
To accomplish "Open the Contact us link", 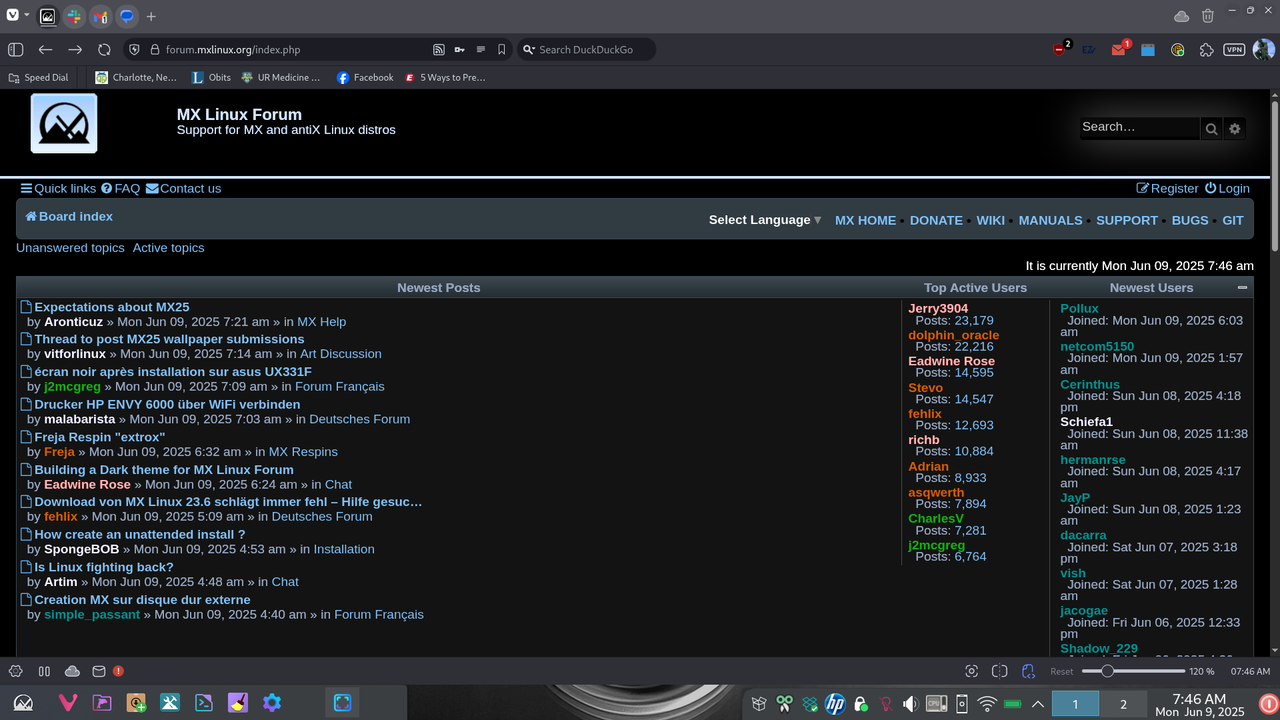I will pos(183,188).
